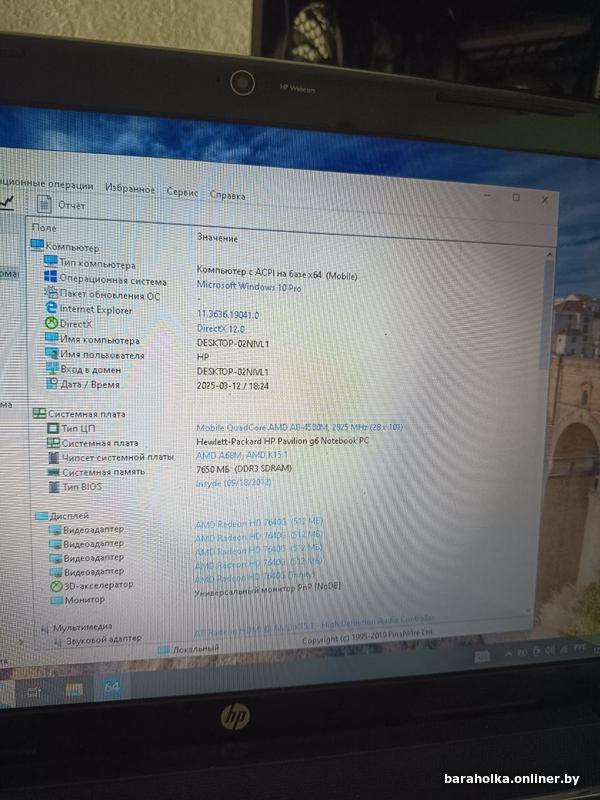The image size is (600, 800).
Task: Open the Microsoft Windows 10 Pro link
Action: pyautogui.click(x=249, y=286)
